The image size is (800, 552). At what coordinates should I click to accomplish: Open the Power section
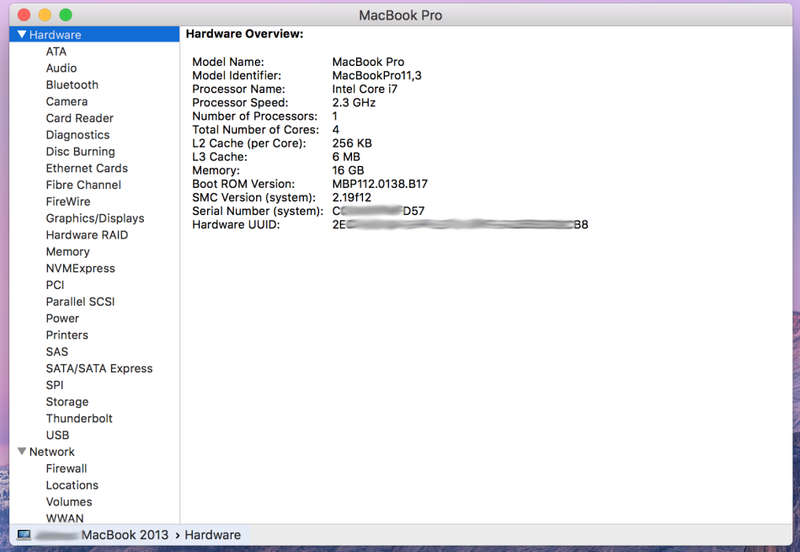tap(62, 318)
